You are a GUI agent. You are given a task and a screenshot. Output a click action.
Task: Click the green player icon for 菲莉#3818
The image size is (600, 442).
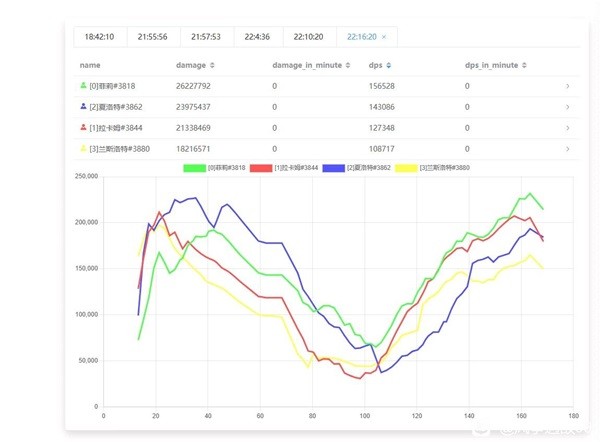tap(84, 86)
